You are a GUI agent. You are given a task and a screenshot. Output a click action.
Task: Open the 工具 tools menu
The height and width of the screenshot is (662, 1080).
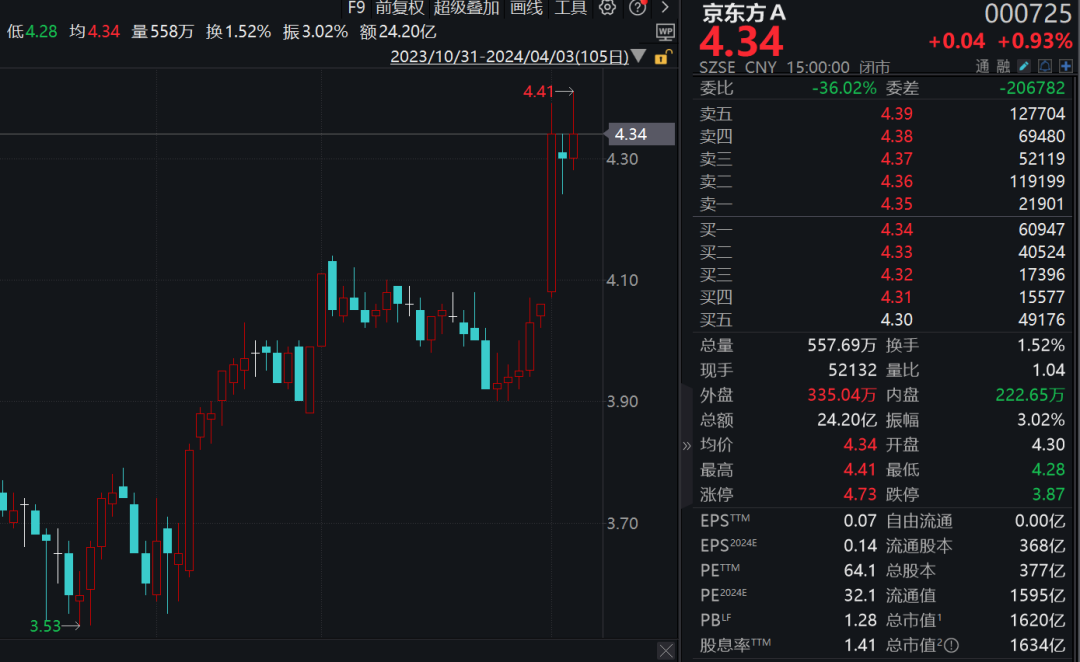[x=571, y=8]
